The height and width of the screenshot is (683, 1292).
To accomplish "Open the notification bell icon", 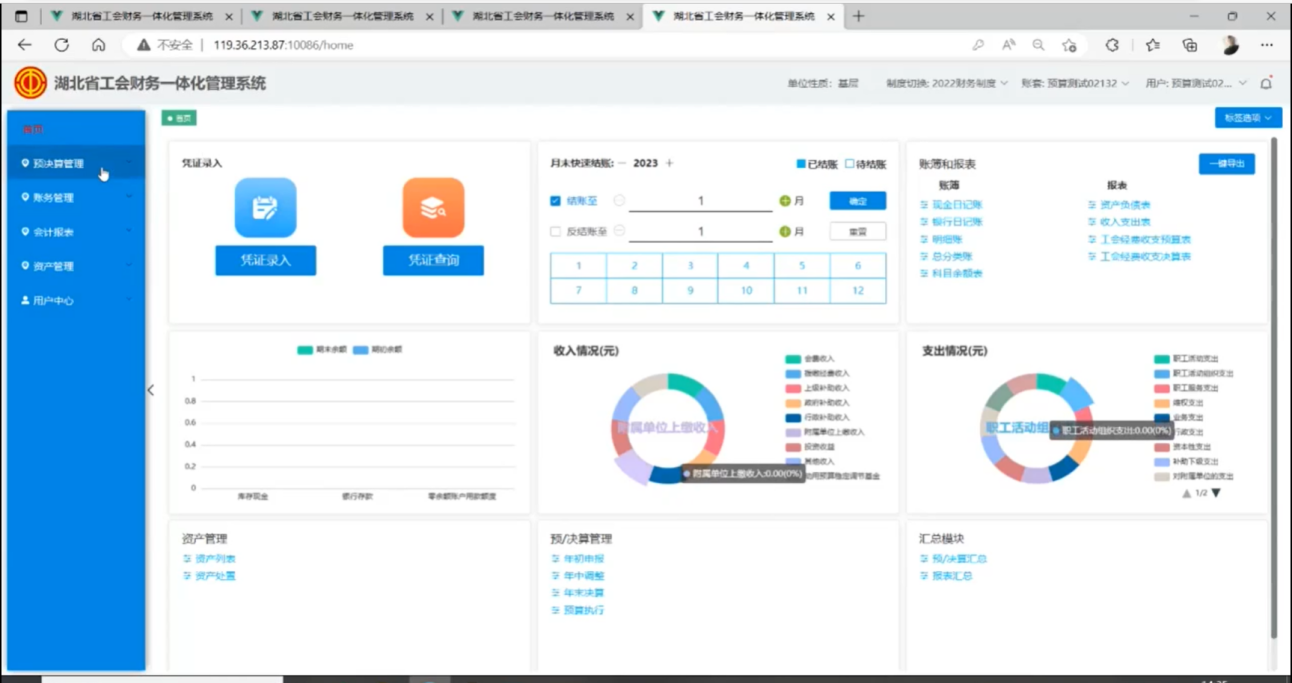I will [x=1266, y=83].
